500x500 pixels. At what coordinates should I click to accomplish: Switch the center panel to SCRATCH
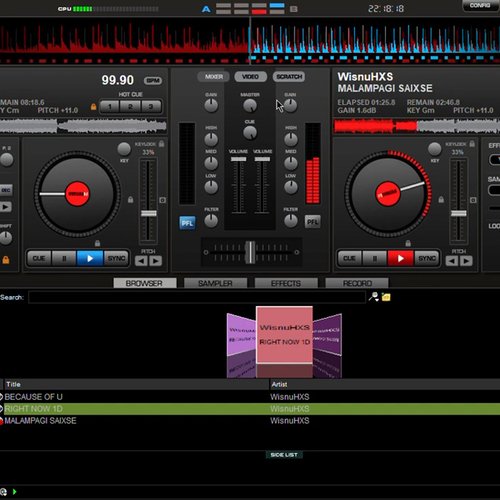pyautogui.click(x=289, y=77)
